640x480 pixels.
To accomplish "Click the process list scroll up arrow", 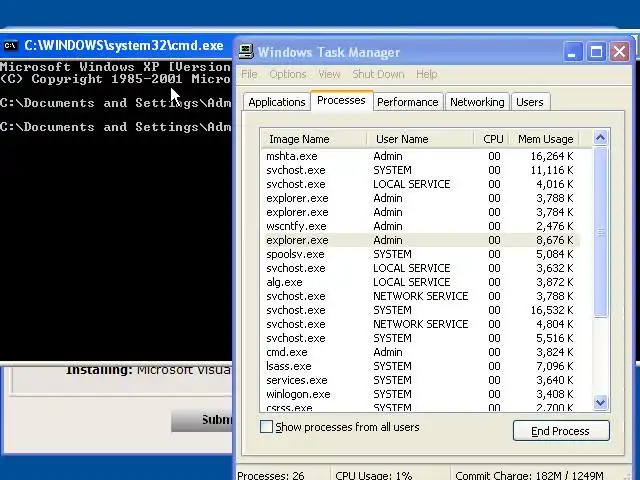I will click(x=600, y=138).
